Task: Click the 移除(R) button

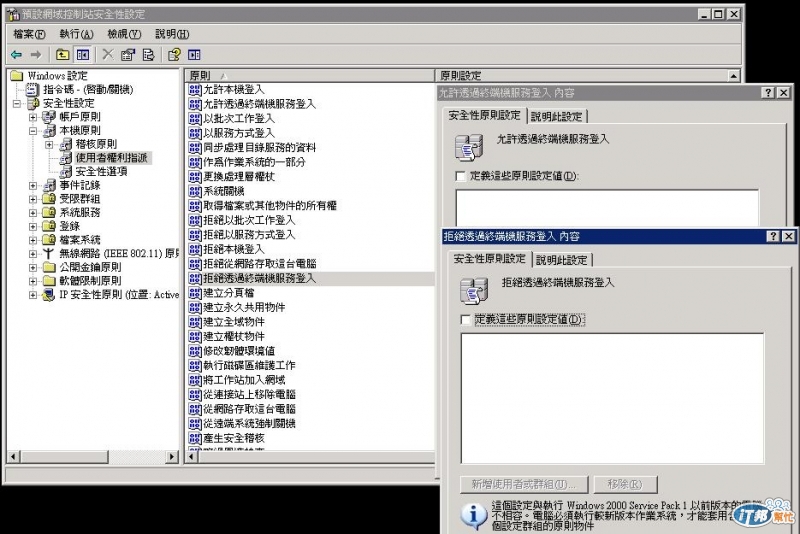Action: (x=625, y=484)
